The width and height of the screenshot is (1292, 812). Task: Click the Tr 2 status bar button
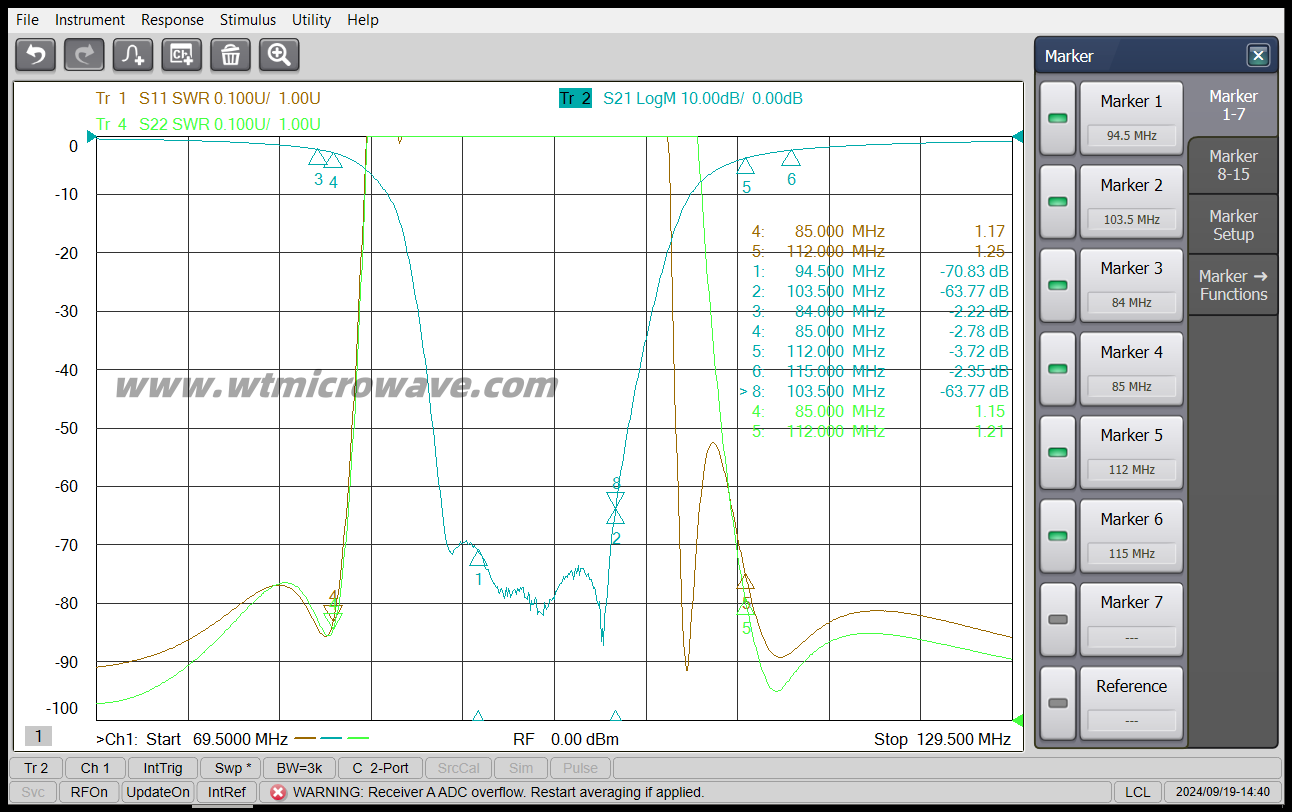(x=36, y=768)
